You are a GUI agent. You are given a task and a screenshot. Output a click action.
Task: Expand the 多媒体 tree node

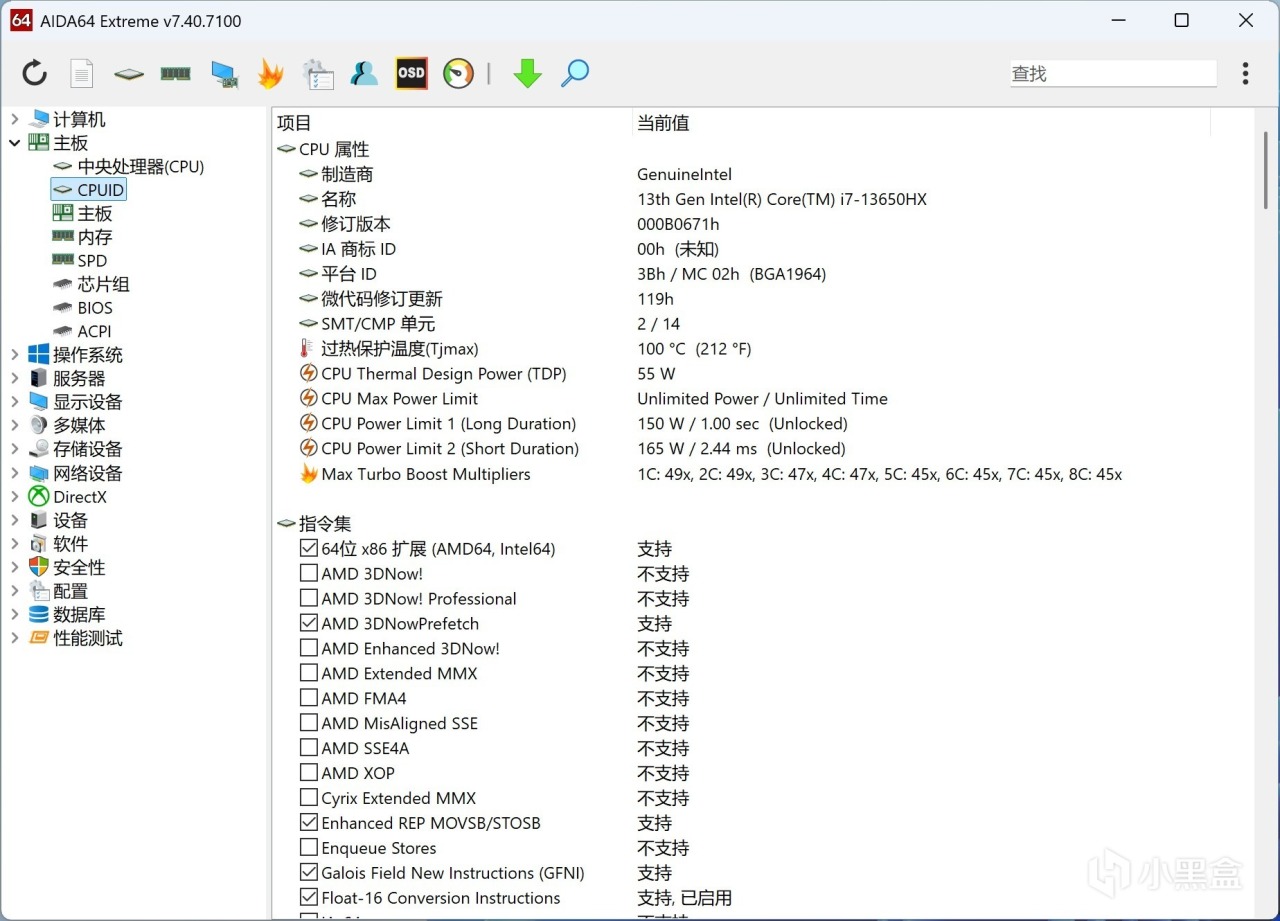coord(14,425)
